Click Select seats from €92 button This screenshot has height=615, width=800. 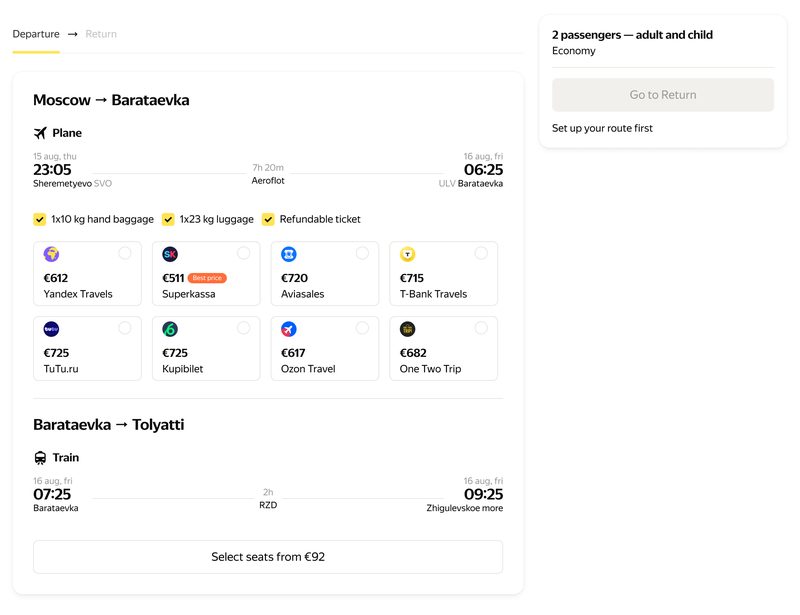tap(268, 557)
